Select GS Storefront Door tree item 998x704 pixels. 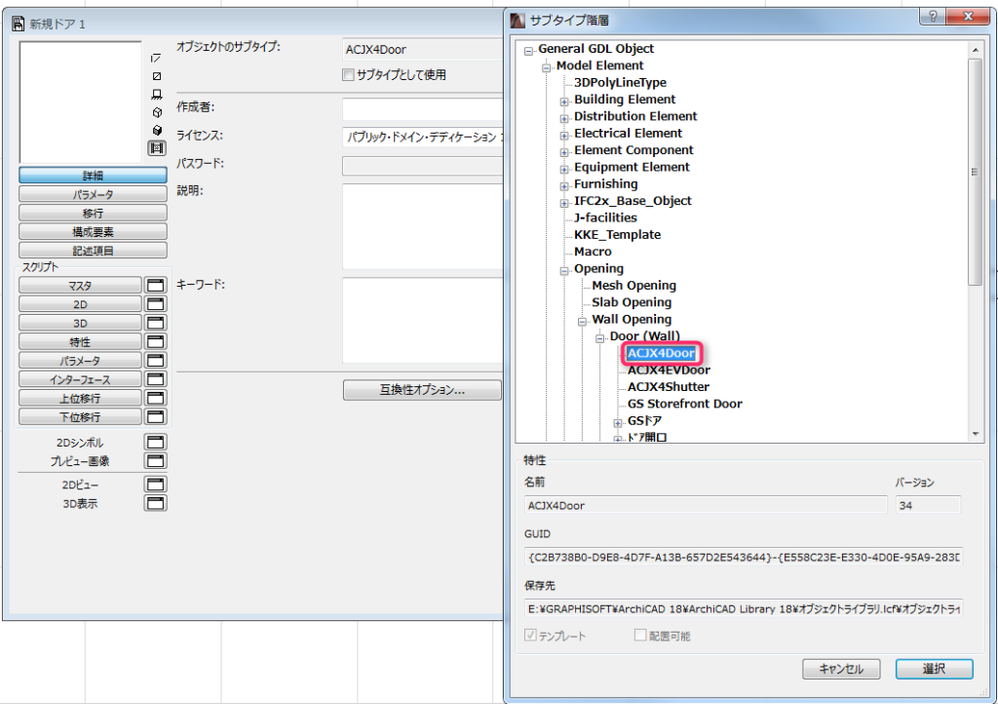coord(684,404)
